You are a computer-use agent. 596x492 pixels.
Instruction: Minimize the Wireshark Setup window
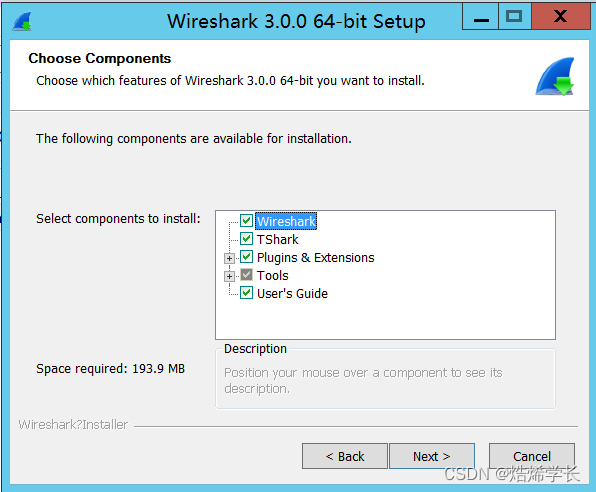click(x=480, y=16)
